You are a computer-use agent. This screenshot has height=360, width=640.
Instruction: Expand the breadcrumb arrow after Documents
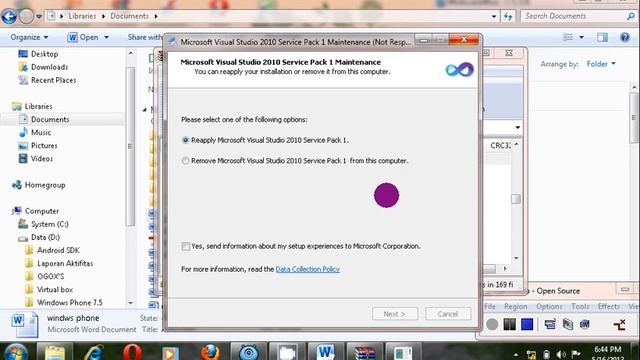coord(156,16)
